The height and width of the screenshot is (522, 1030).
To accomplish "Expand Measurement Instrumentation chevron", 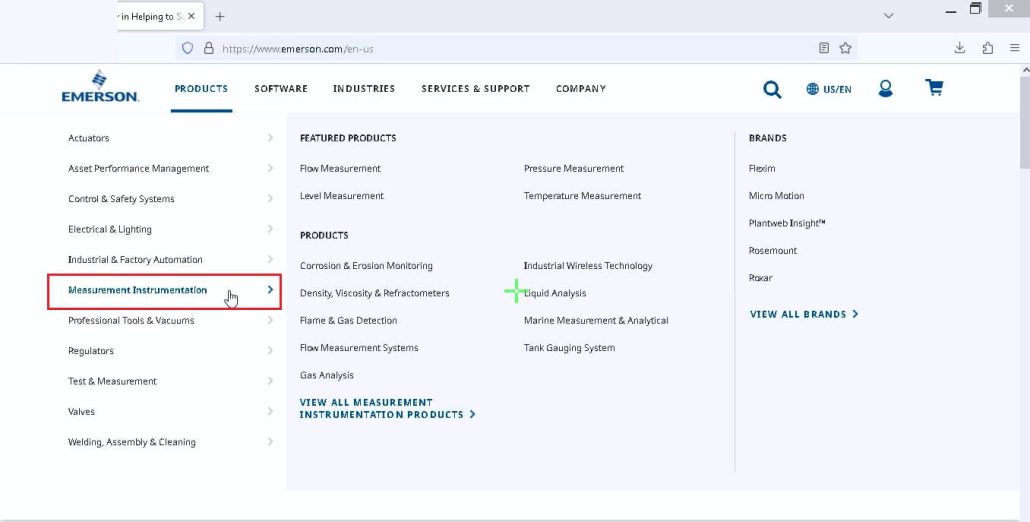I will 270,290.
